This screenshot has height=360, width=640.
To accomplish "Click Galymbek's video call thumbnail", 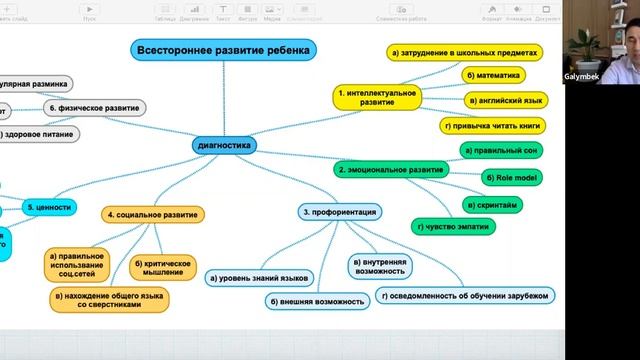I will 601,42.
